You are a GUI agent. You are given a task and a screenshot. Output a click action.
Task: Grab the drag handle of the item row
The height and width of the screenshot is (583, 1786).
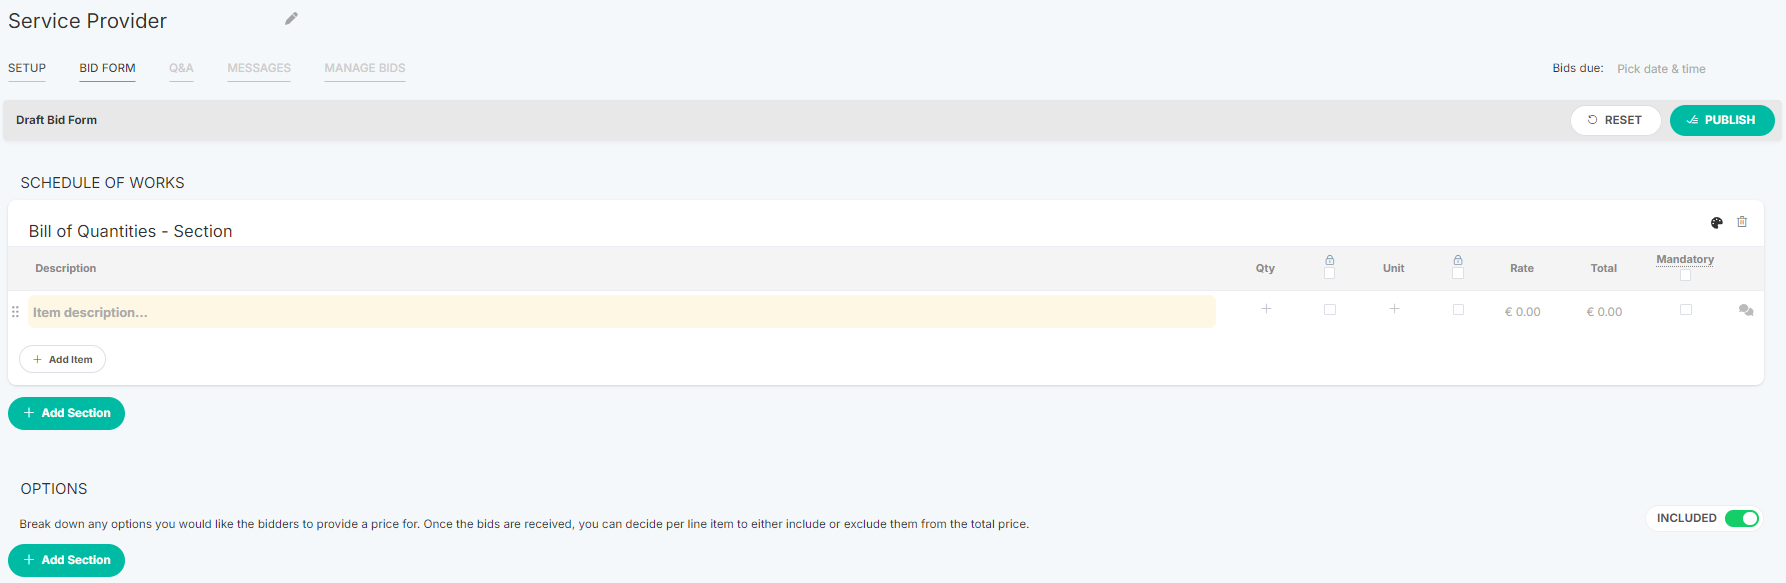(x=15, y=312)
